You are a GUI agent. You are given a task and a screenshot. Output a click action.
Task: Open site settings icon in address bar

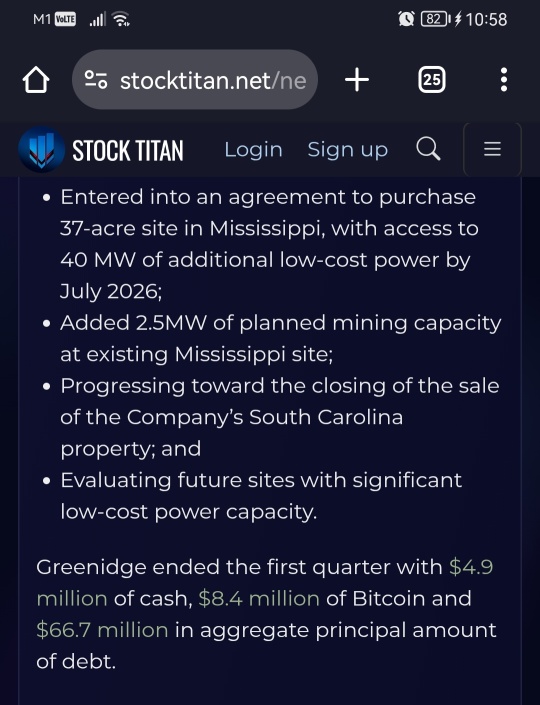click(x=96, y=80)
